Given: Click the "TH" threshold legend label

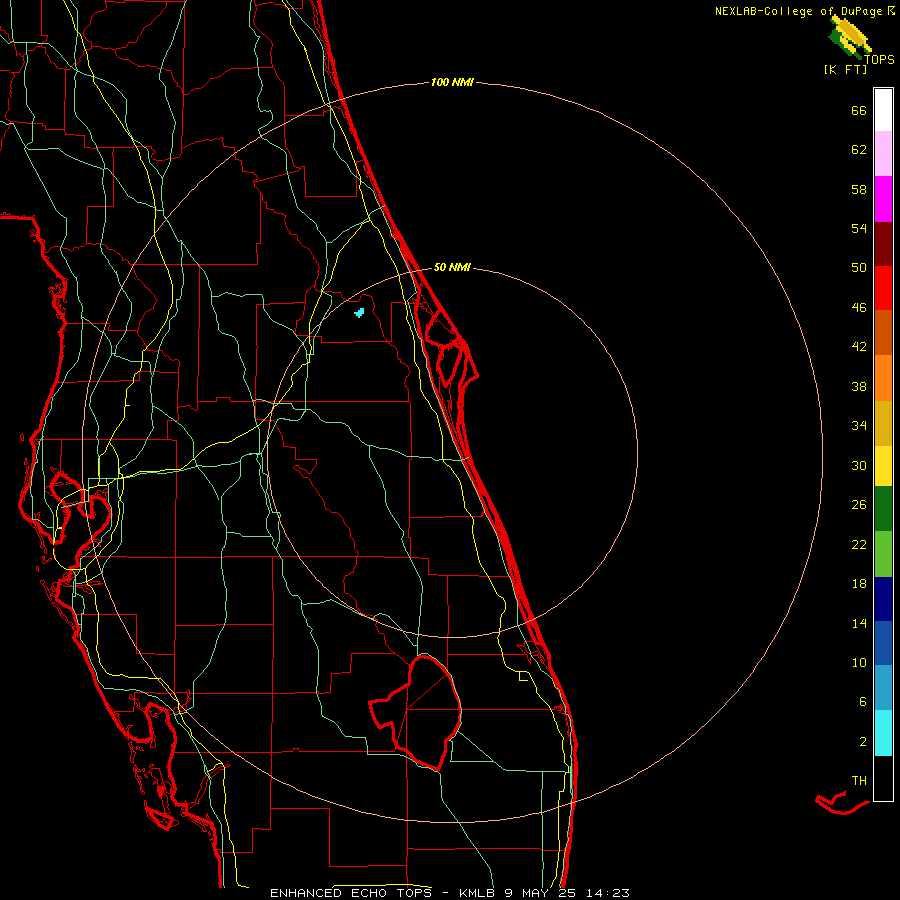Looking at the screenshot, I should click(x=859, y=781).
